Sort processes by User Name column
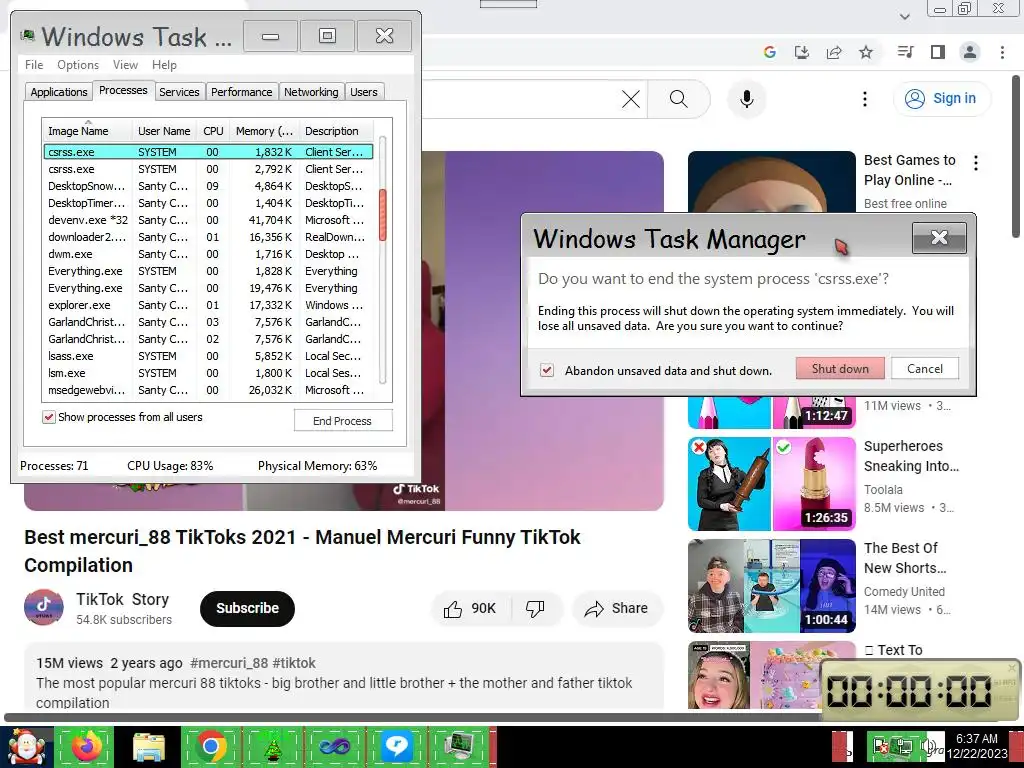The width and height of the screenshot is (1024, 768). tap(164, 131)
